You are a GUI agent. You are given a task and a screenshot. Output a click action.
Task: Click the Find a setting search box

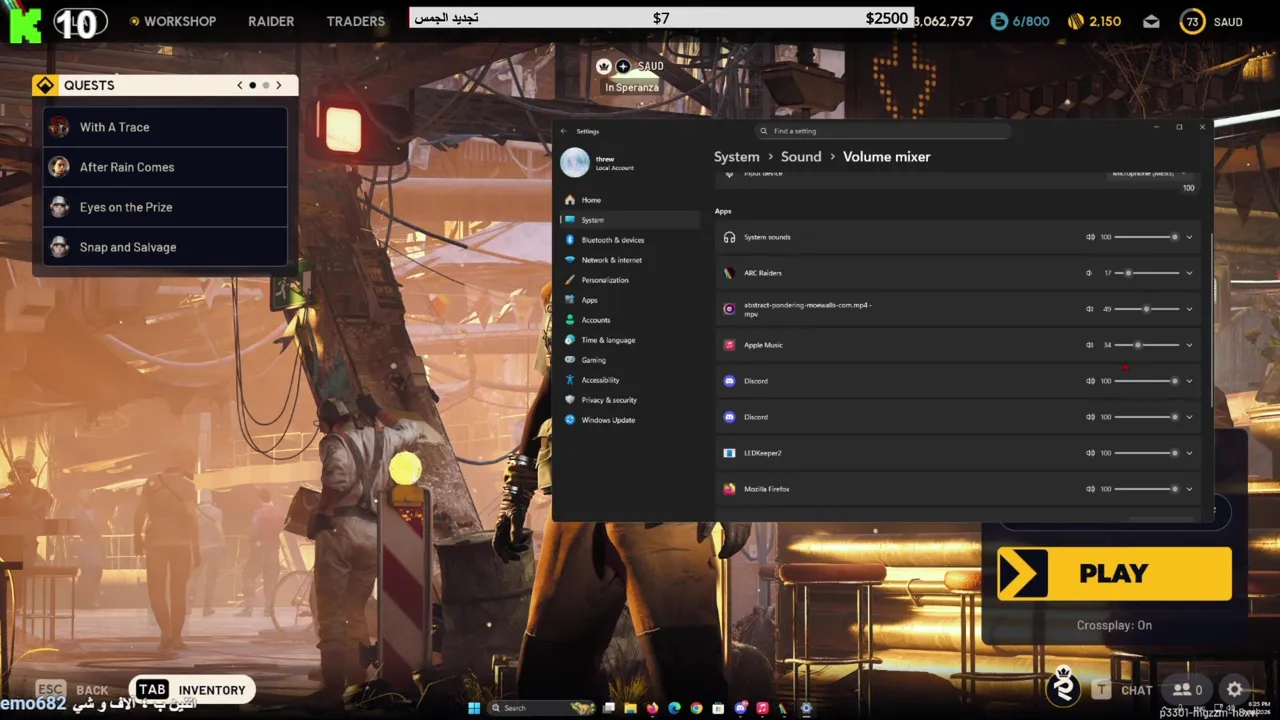point(882,131)
